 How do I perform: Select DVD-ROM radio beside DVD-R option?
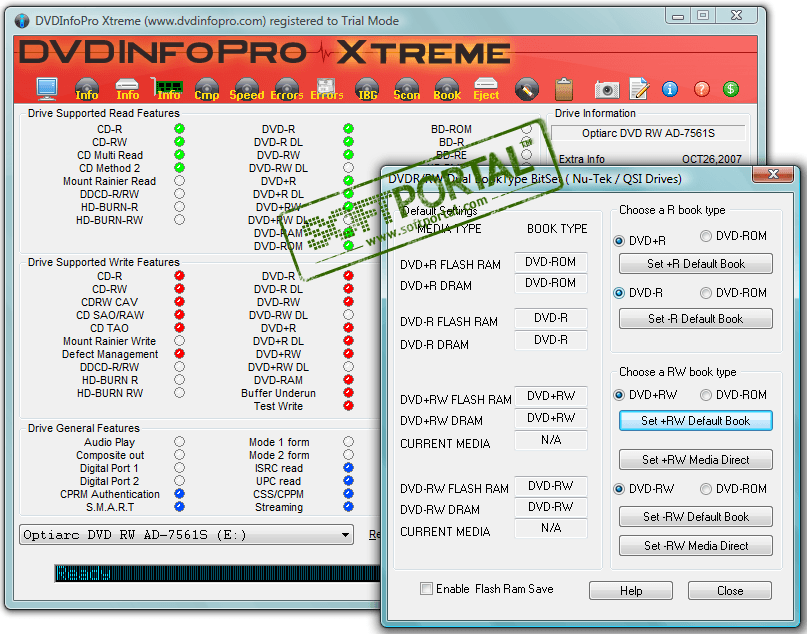pyautogui.click(x=706, y=293)
